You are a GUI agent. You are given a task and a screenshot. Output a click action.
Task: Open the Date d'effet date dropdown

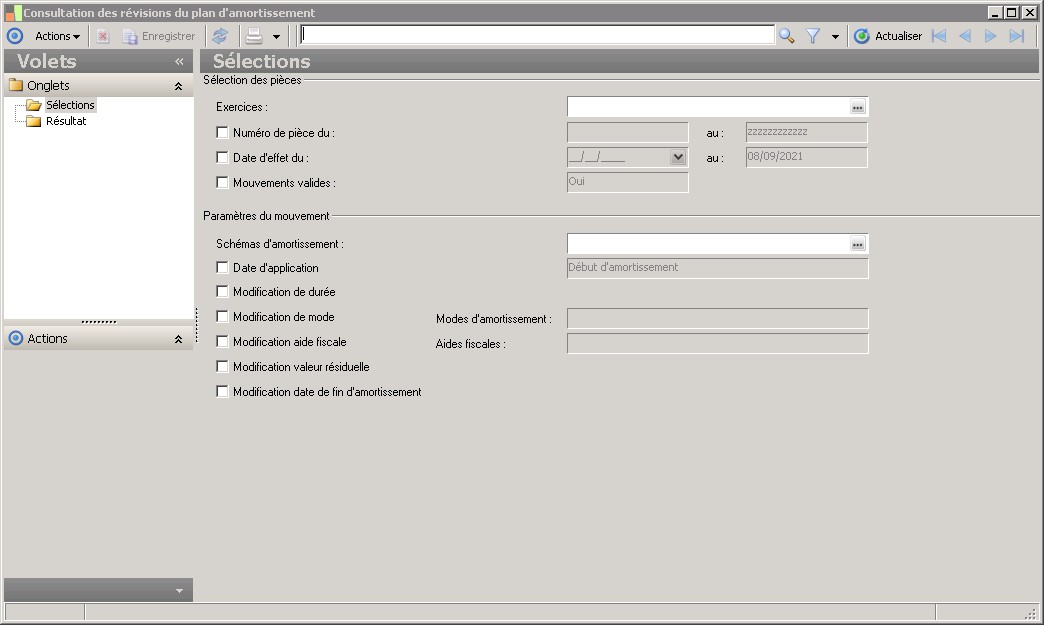point(678,157)
